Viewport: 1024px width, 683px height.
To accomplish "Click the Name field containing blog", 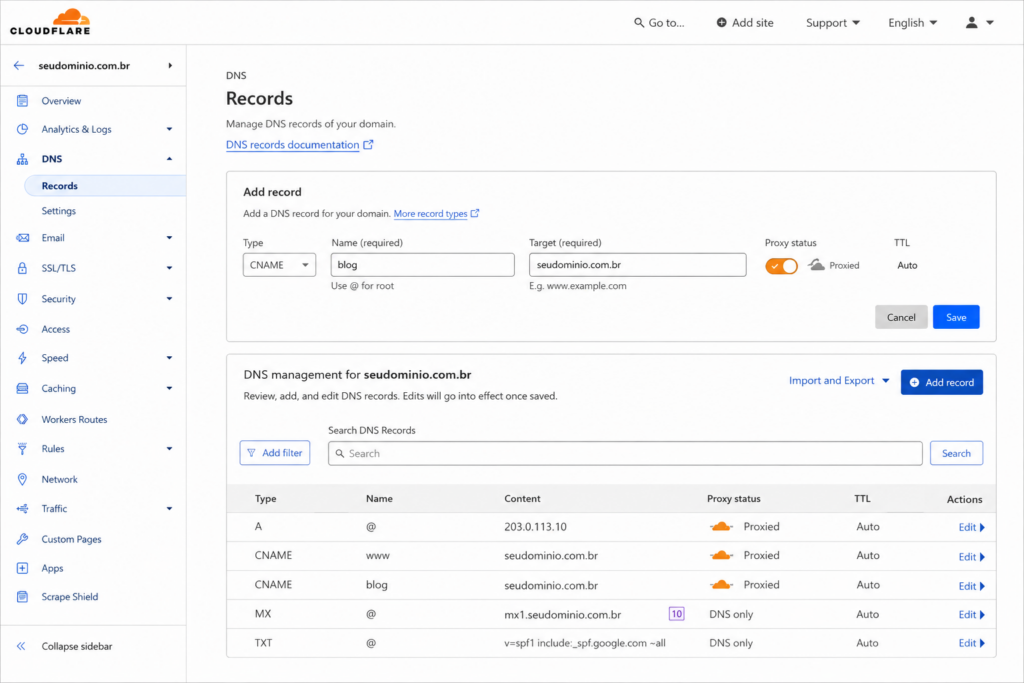I will click(423, 265).
